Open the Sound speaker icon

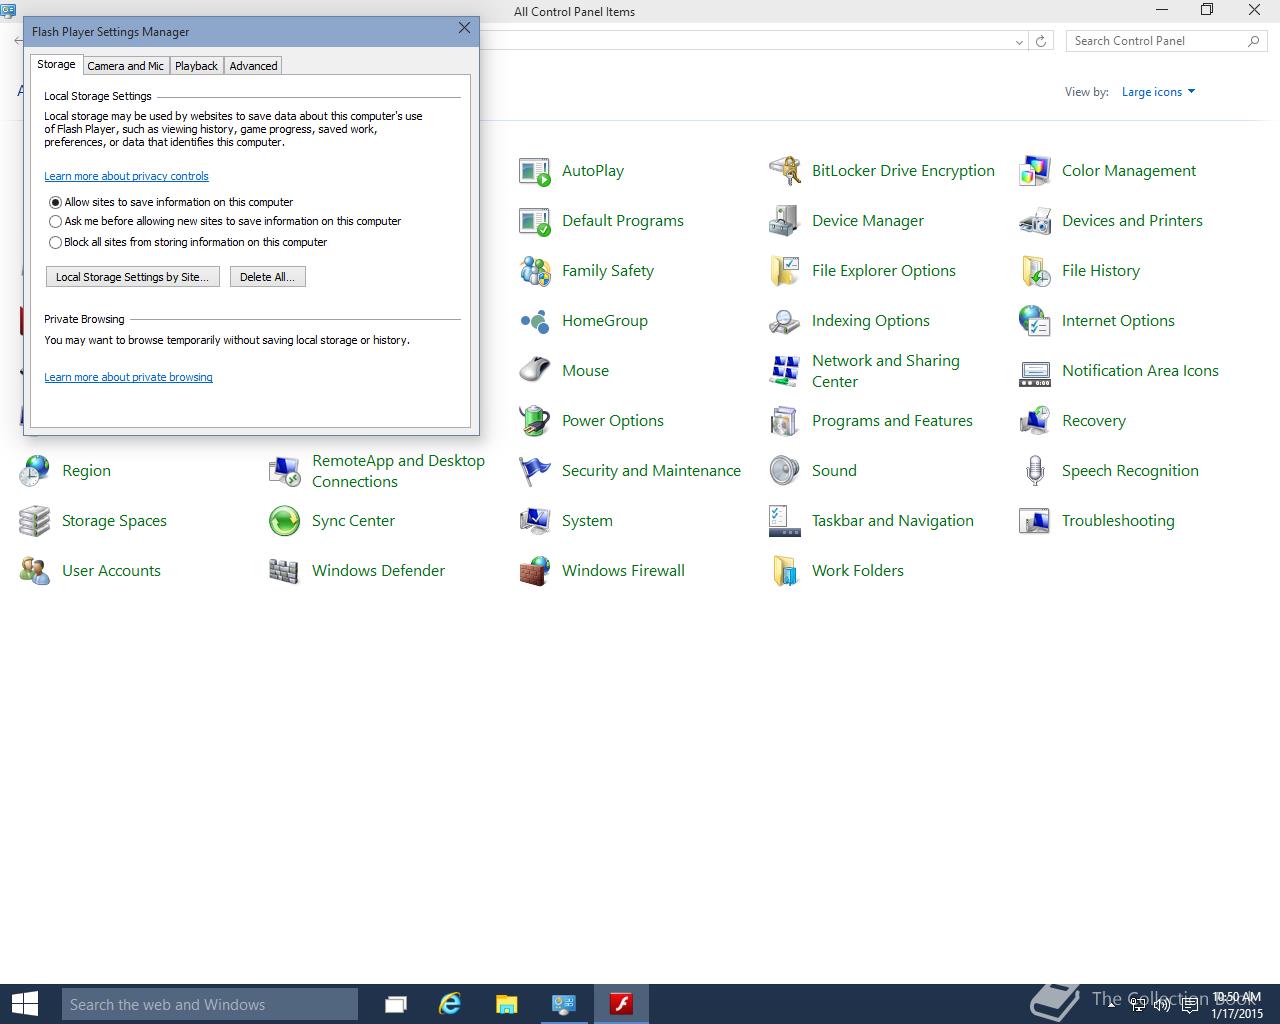(x=785, y=471)
